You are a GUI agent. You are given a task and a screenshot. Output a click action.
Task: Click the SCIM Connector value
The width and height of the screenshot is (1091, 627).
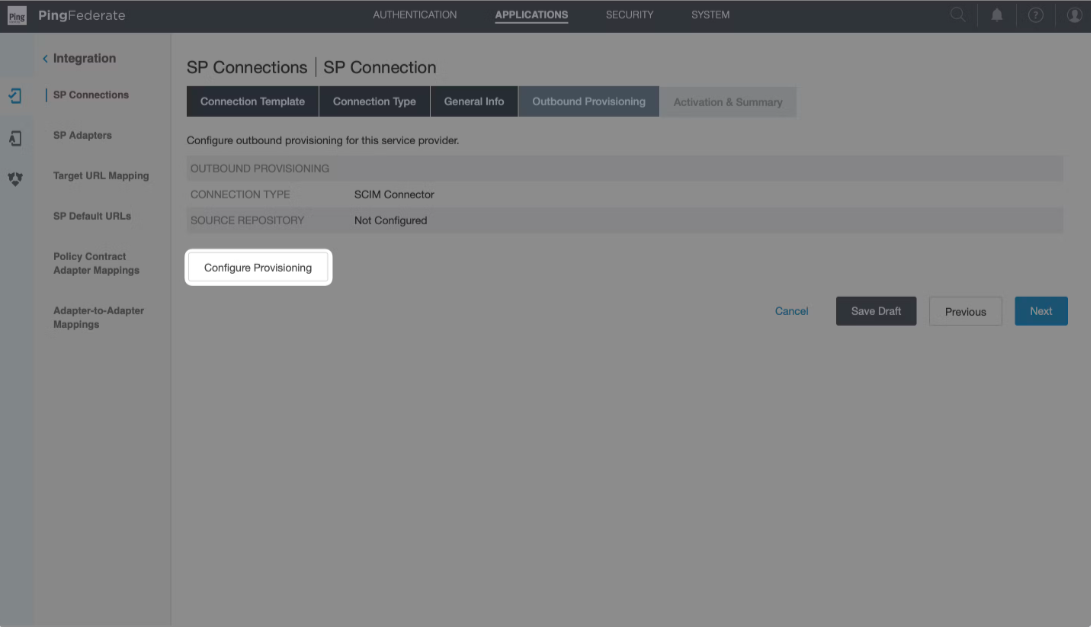click(x=394, y=194)
